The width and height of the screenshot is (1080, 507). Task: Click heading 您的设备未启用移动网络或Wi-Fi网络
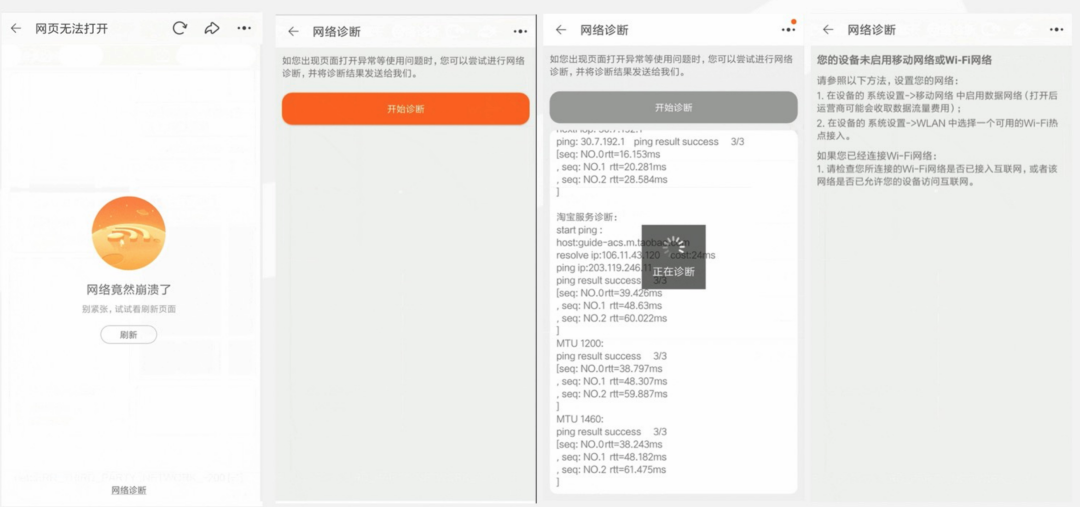click(x=904, y=60)
